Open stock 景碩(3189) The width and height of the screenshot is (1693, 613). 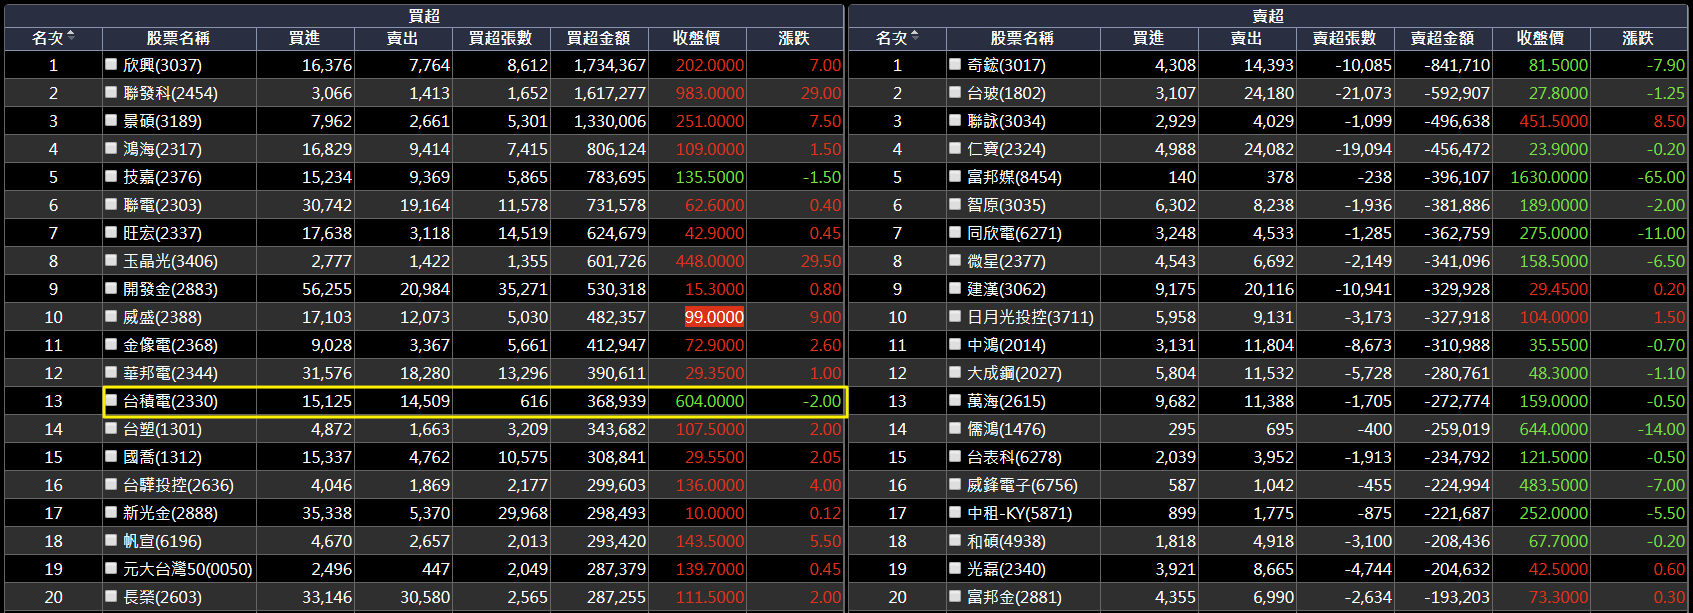pyautogui.click(x=162, y=121)
